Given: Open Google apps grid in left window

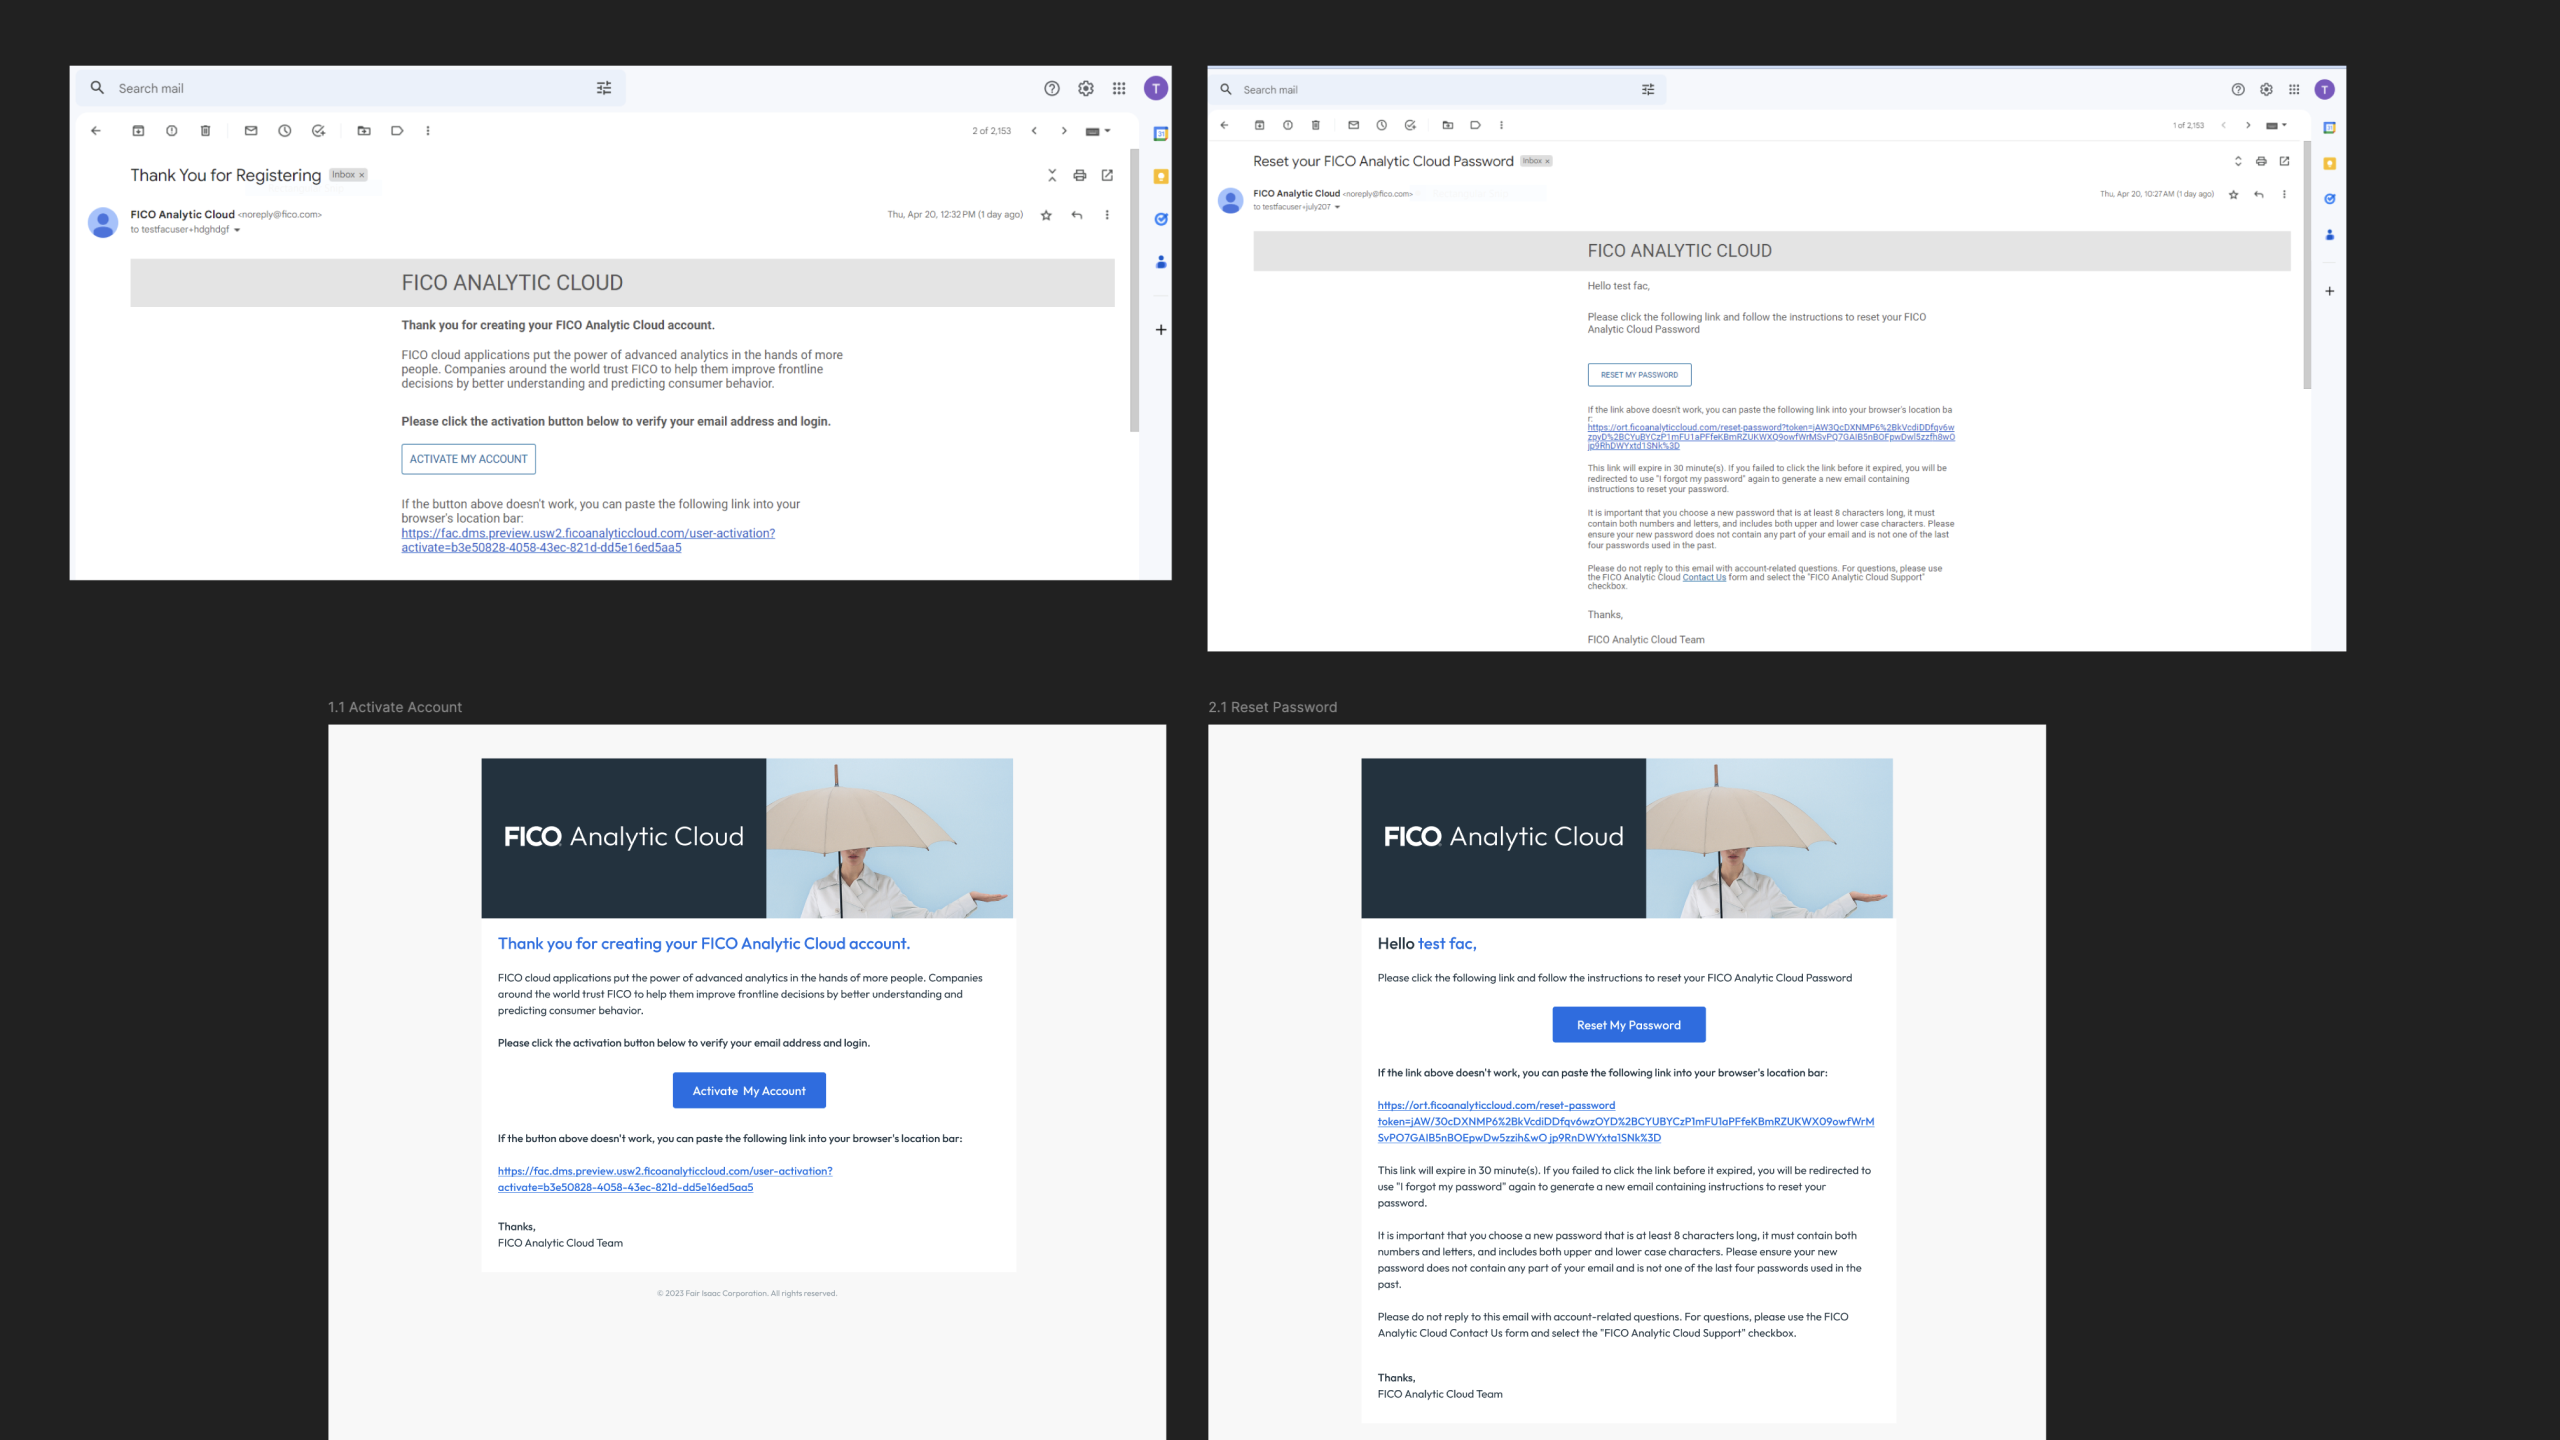Looking at the screenshot, I should tap(1119, 88).
